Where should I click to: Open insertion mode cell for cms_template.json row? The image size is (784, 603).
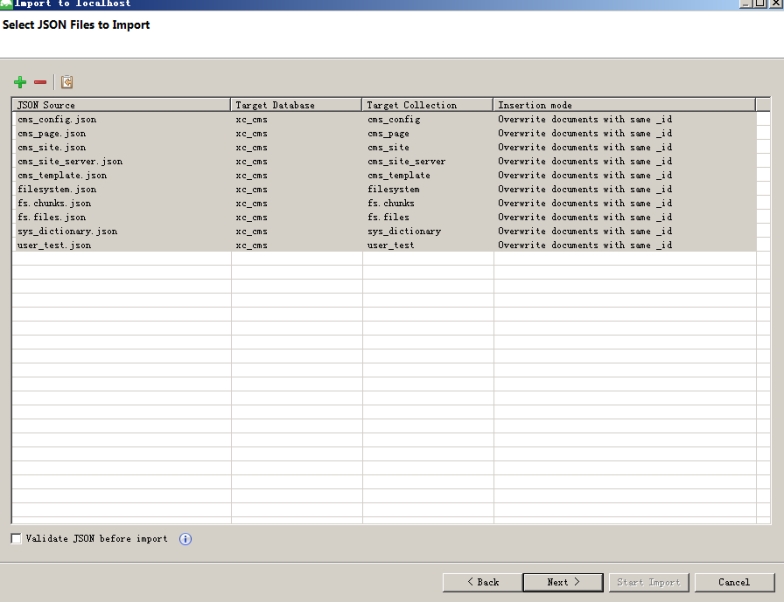[x=624, y=176]
